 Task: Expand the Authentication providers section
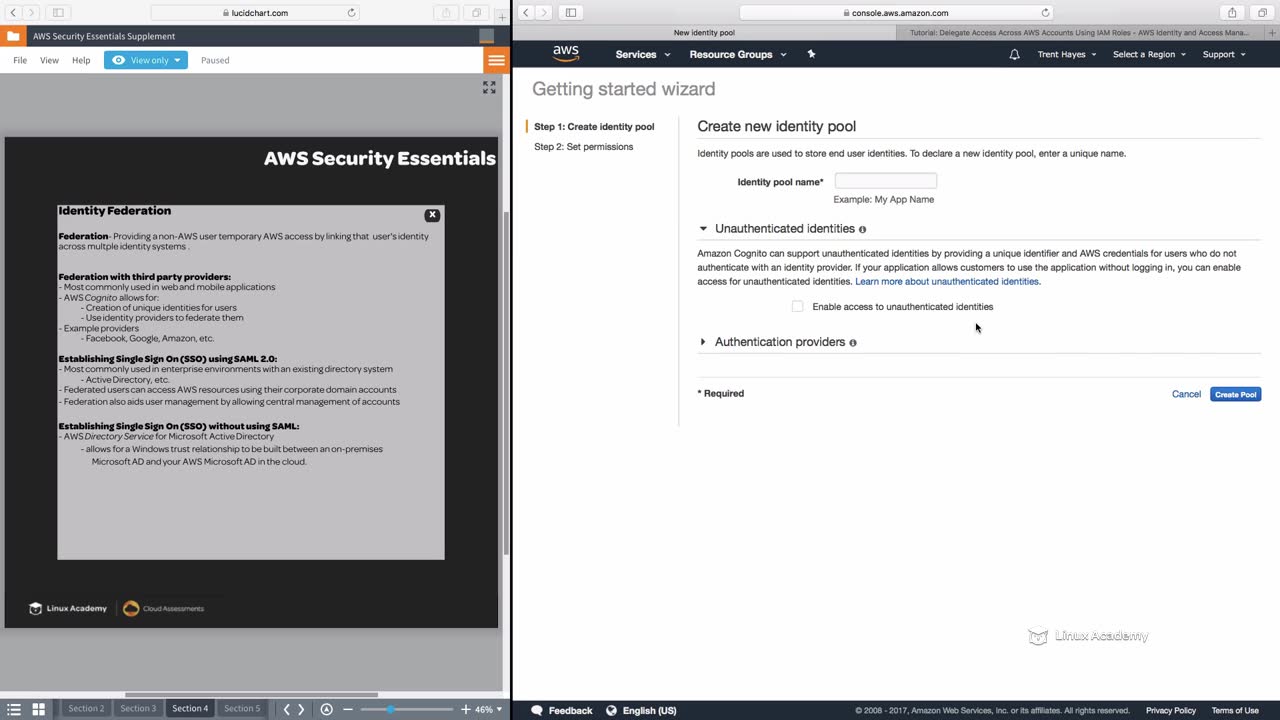(x=703, y=342)
